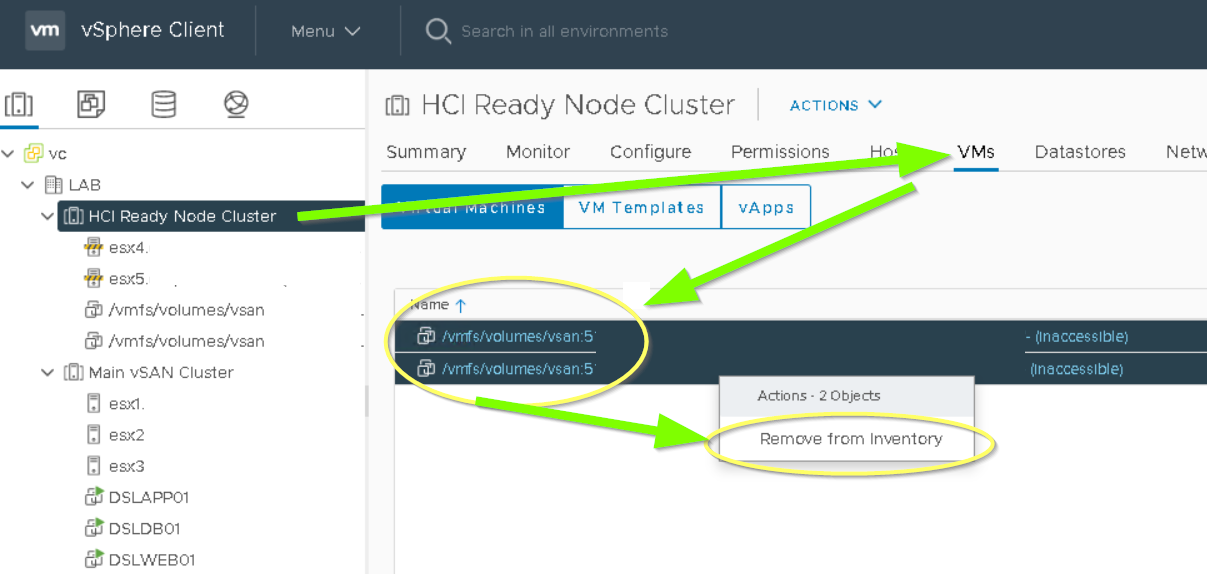The width and height of the screenshot is (1207, 574).
Task: Click cluster icon beside HCI Ready Node Cluster title
Action: pos(397,105)
